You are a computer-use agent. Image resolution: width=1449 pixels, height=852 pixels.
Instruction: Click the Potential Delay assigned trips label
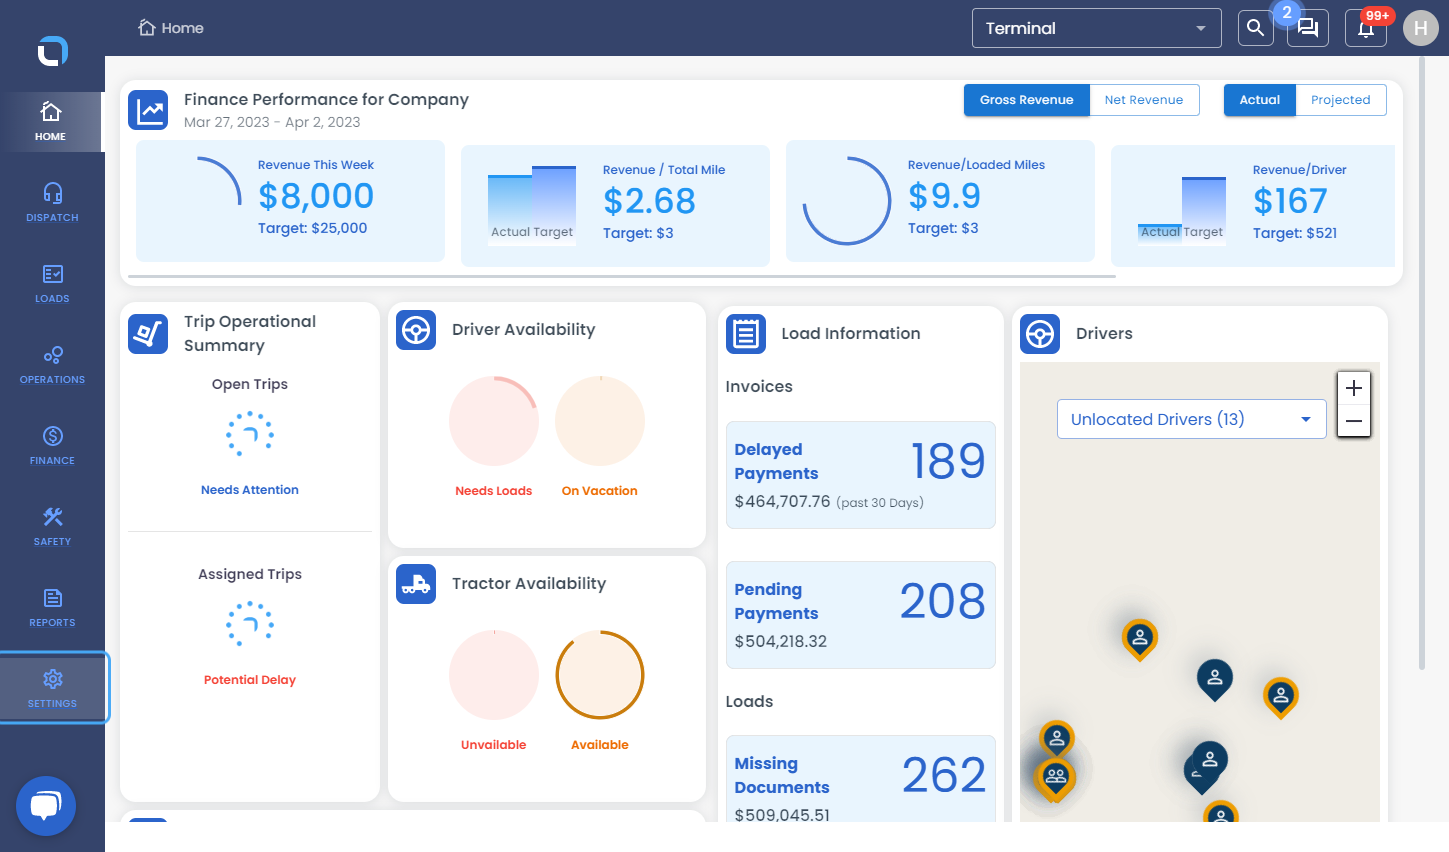coord(250,680)
